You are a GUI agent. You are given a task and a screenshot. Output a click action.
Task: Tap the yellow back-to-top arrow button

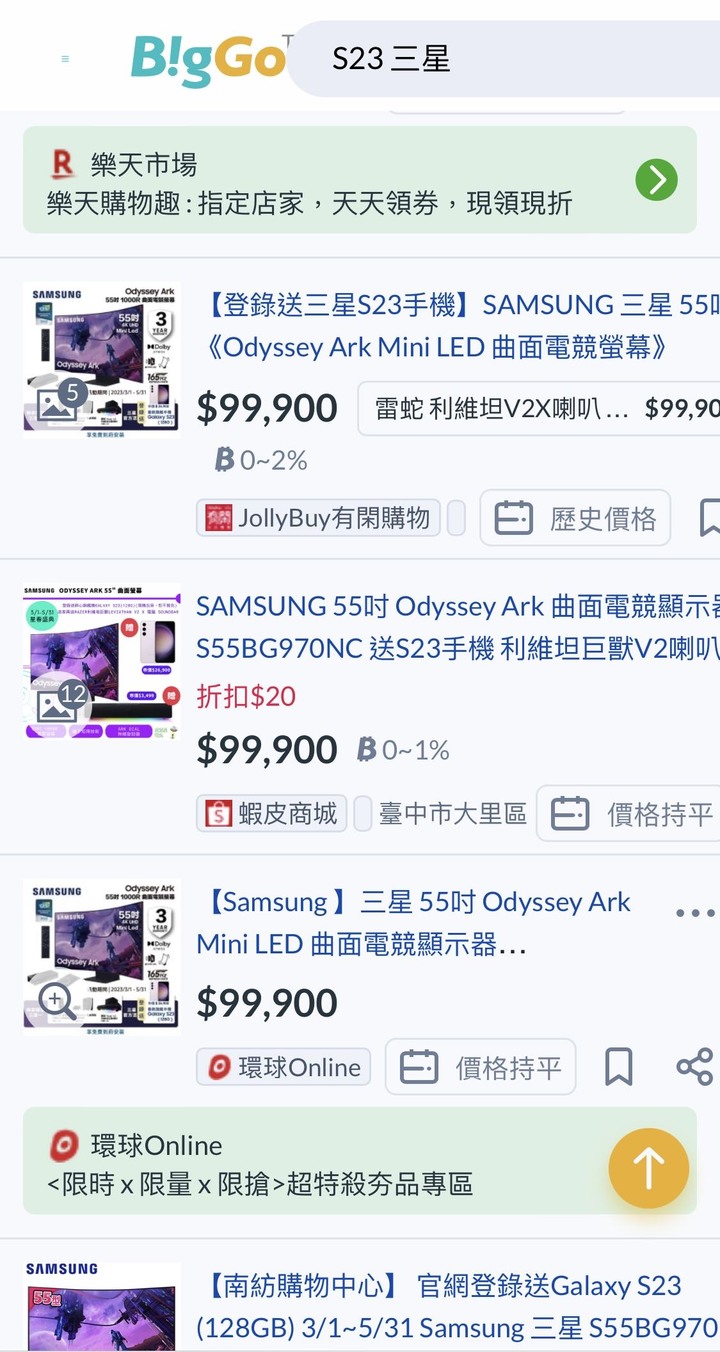click(649, 1168)
